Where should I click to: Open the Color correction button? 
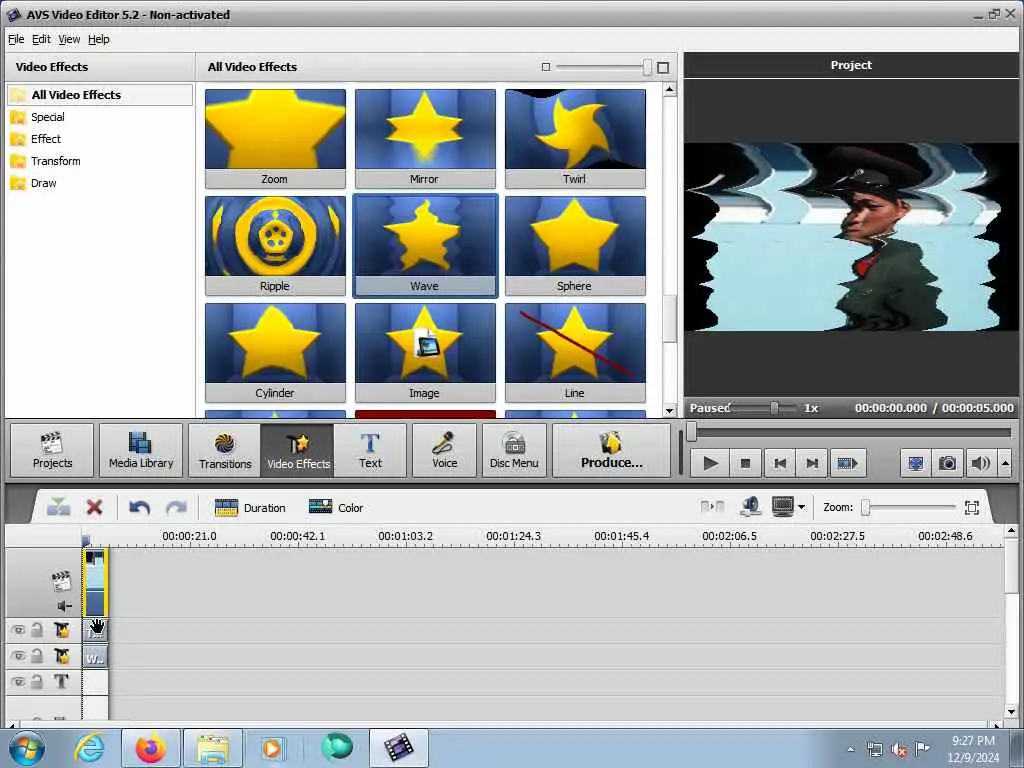tap(336, 507)
